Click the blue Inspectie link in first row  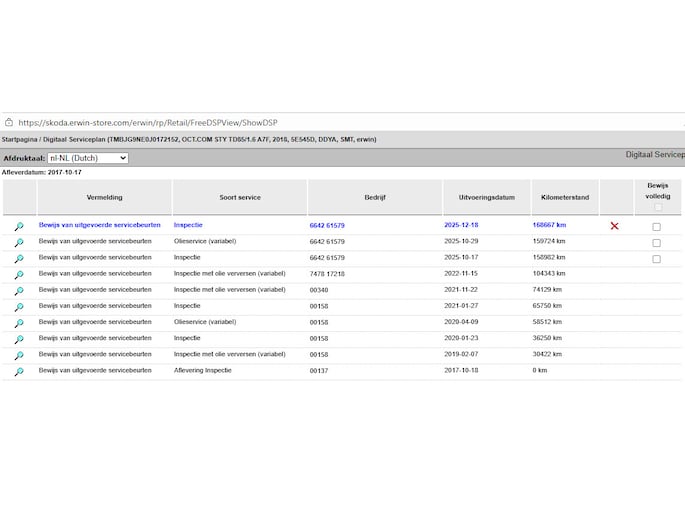[x=194, y=226]
